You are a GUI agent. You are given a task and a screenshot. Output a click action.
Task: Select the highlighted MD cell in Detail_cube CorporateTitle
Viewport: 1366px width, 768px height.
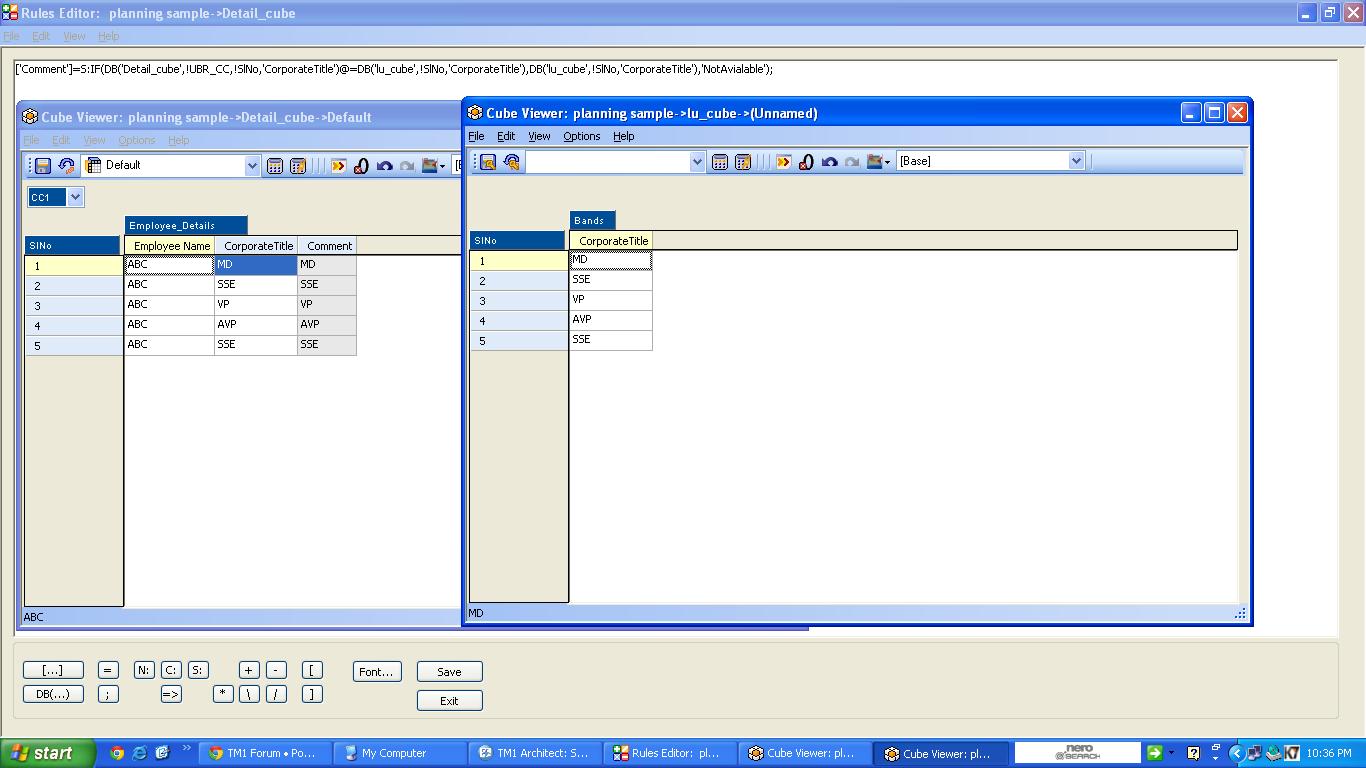point(256,265)
